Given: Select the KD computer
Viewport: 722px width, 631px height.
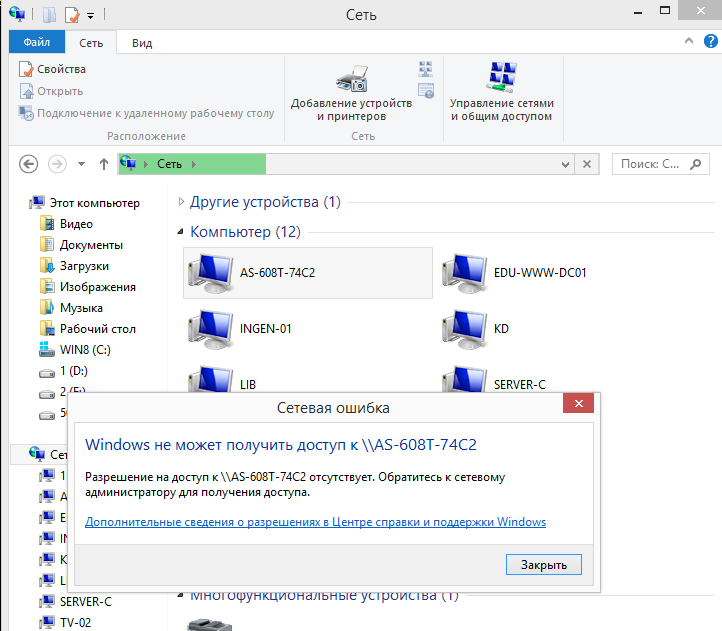Looking at the screenshot, I should tap(476, 328).
